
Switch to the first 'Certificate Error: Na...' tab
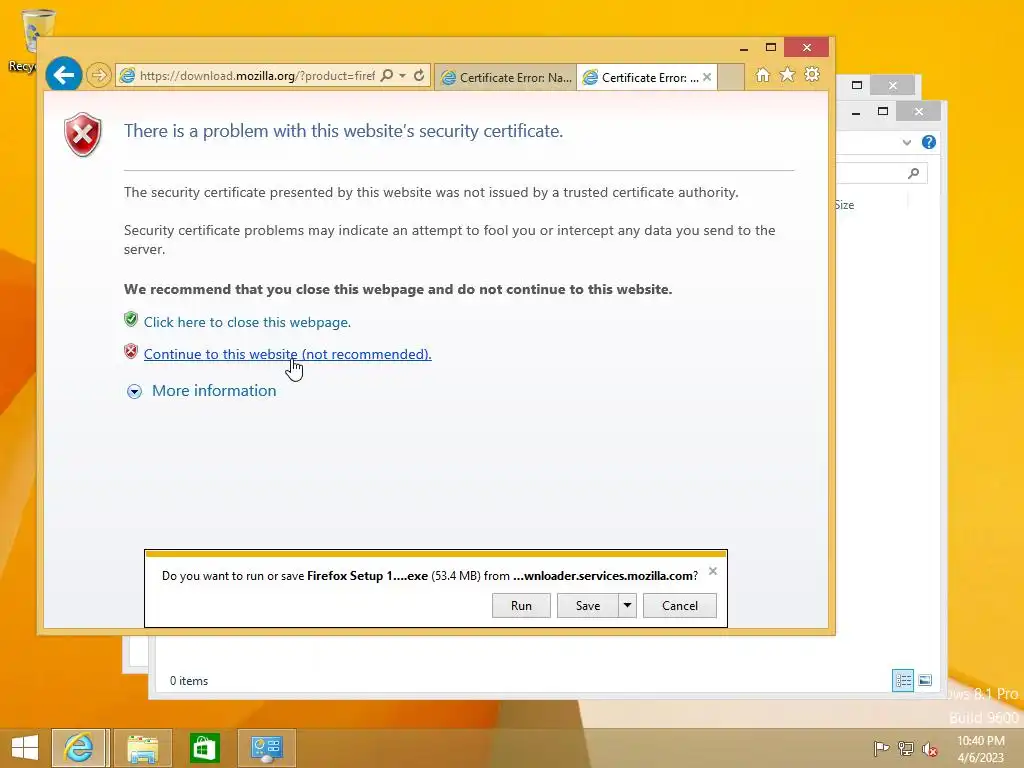coord(505,78)
